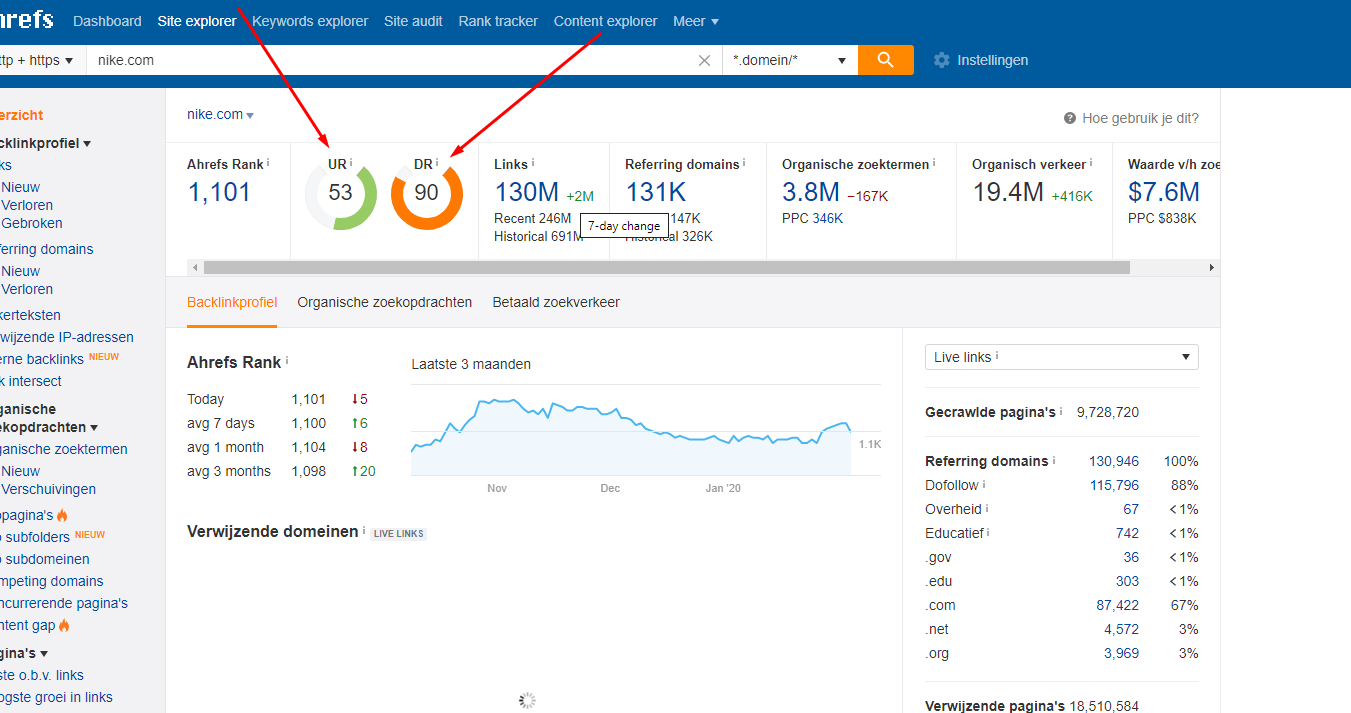1351x713 pixels.
Task: Click the green UR 53 gauge
Action: click(x=341, y=193)
